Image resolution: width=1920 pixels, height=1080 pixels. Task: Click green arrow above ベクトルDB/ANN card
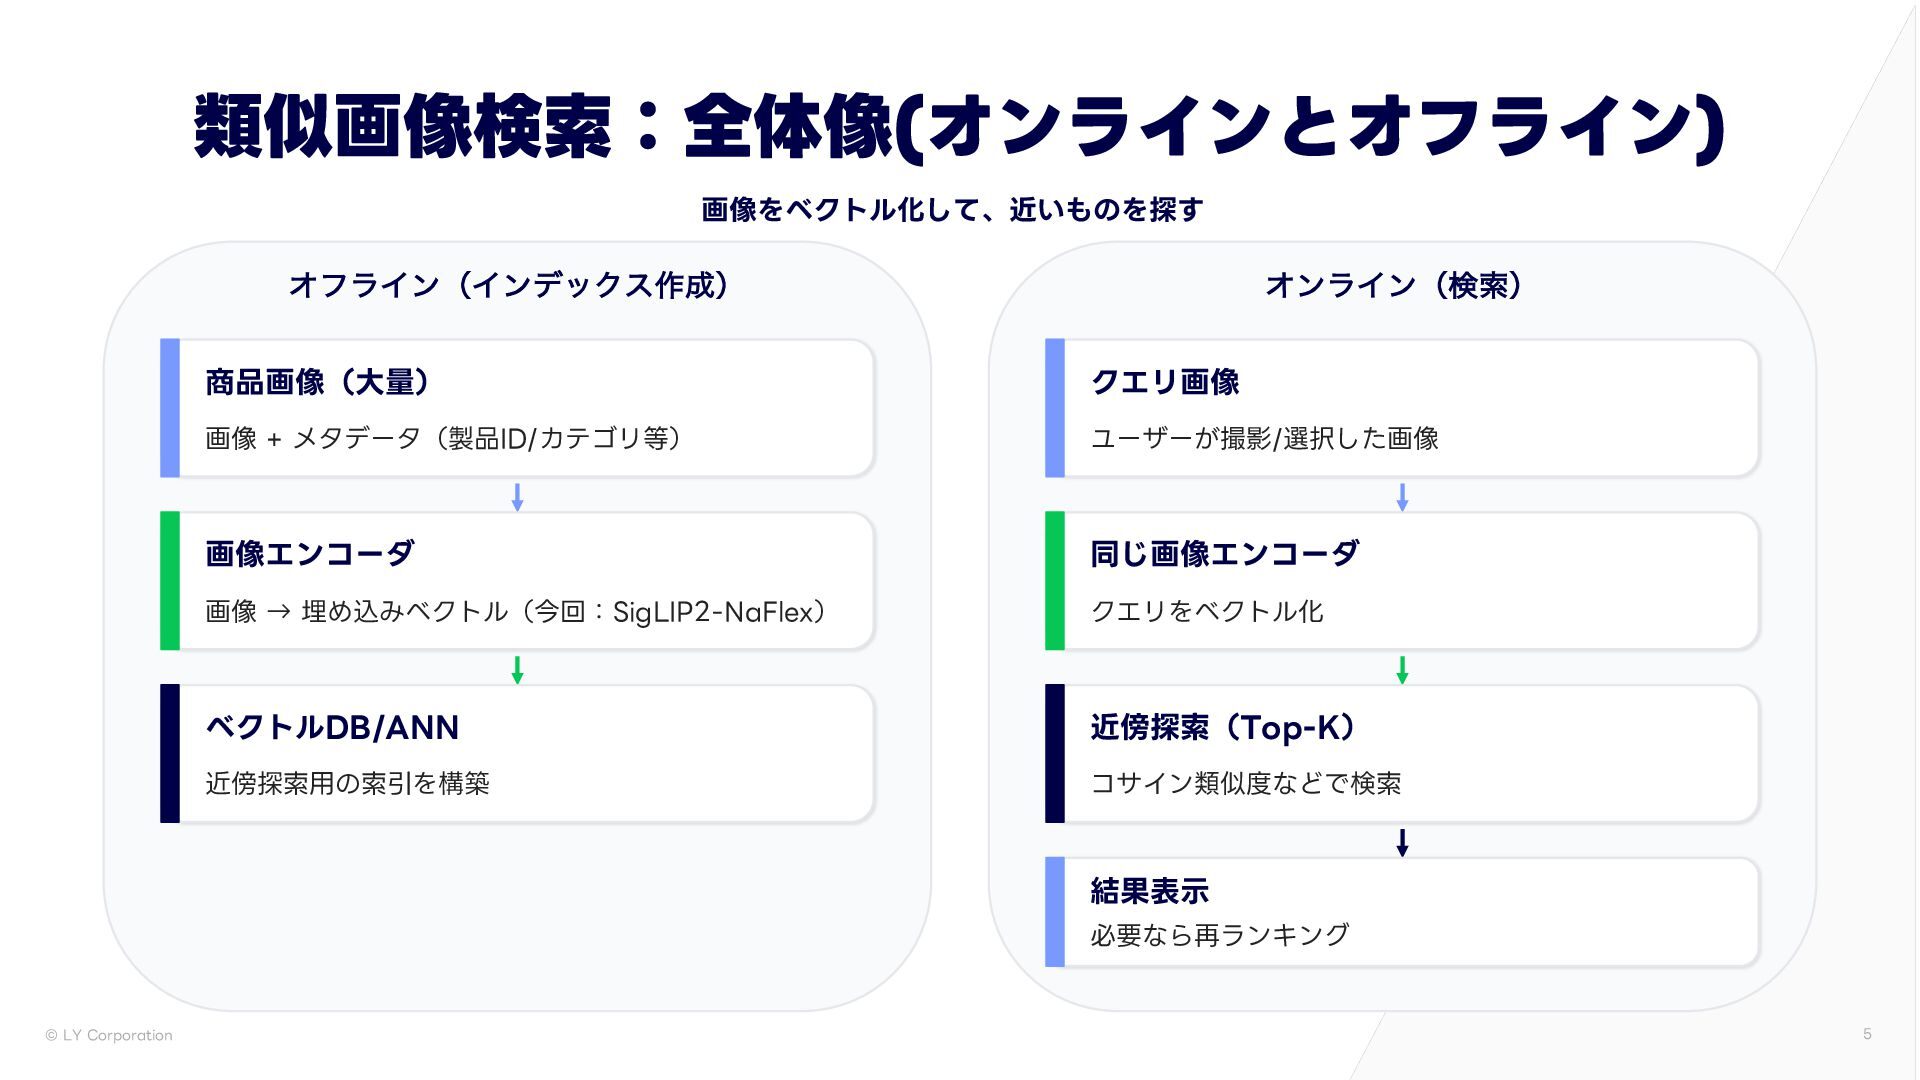click(x=517, y=670)
